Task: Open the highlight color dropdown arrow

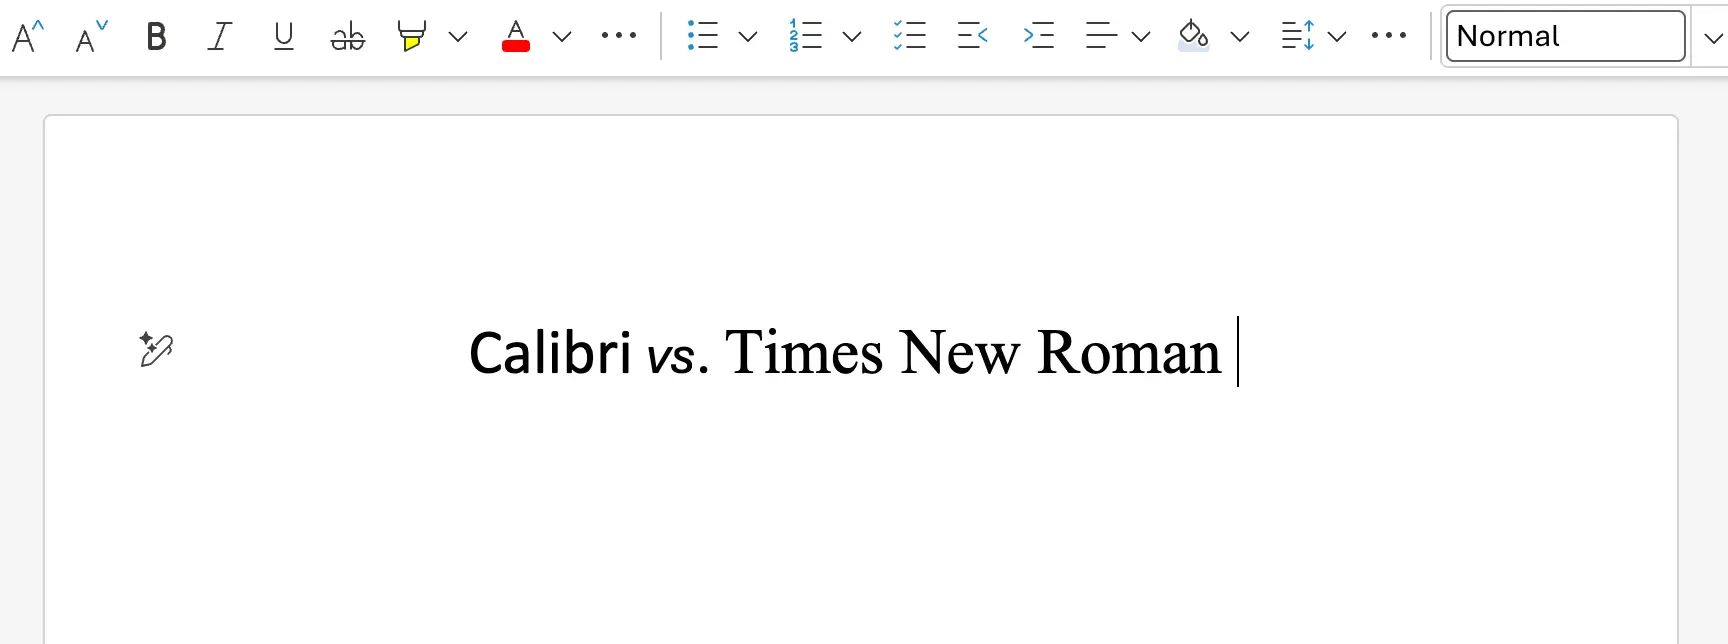Action: point(458,37)
